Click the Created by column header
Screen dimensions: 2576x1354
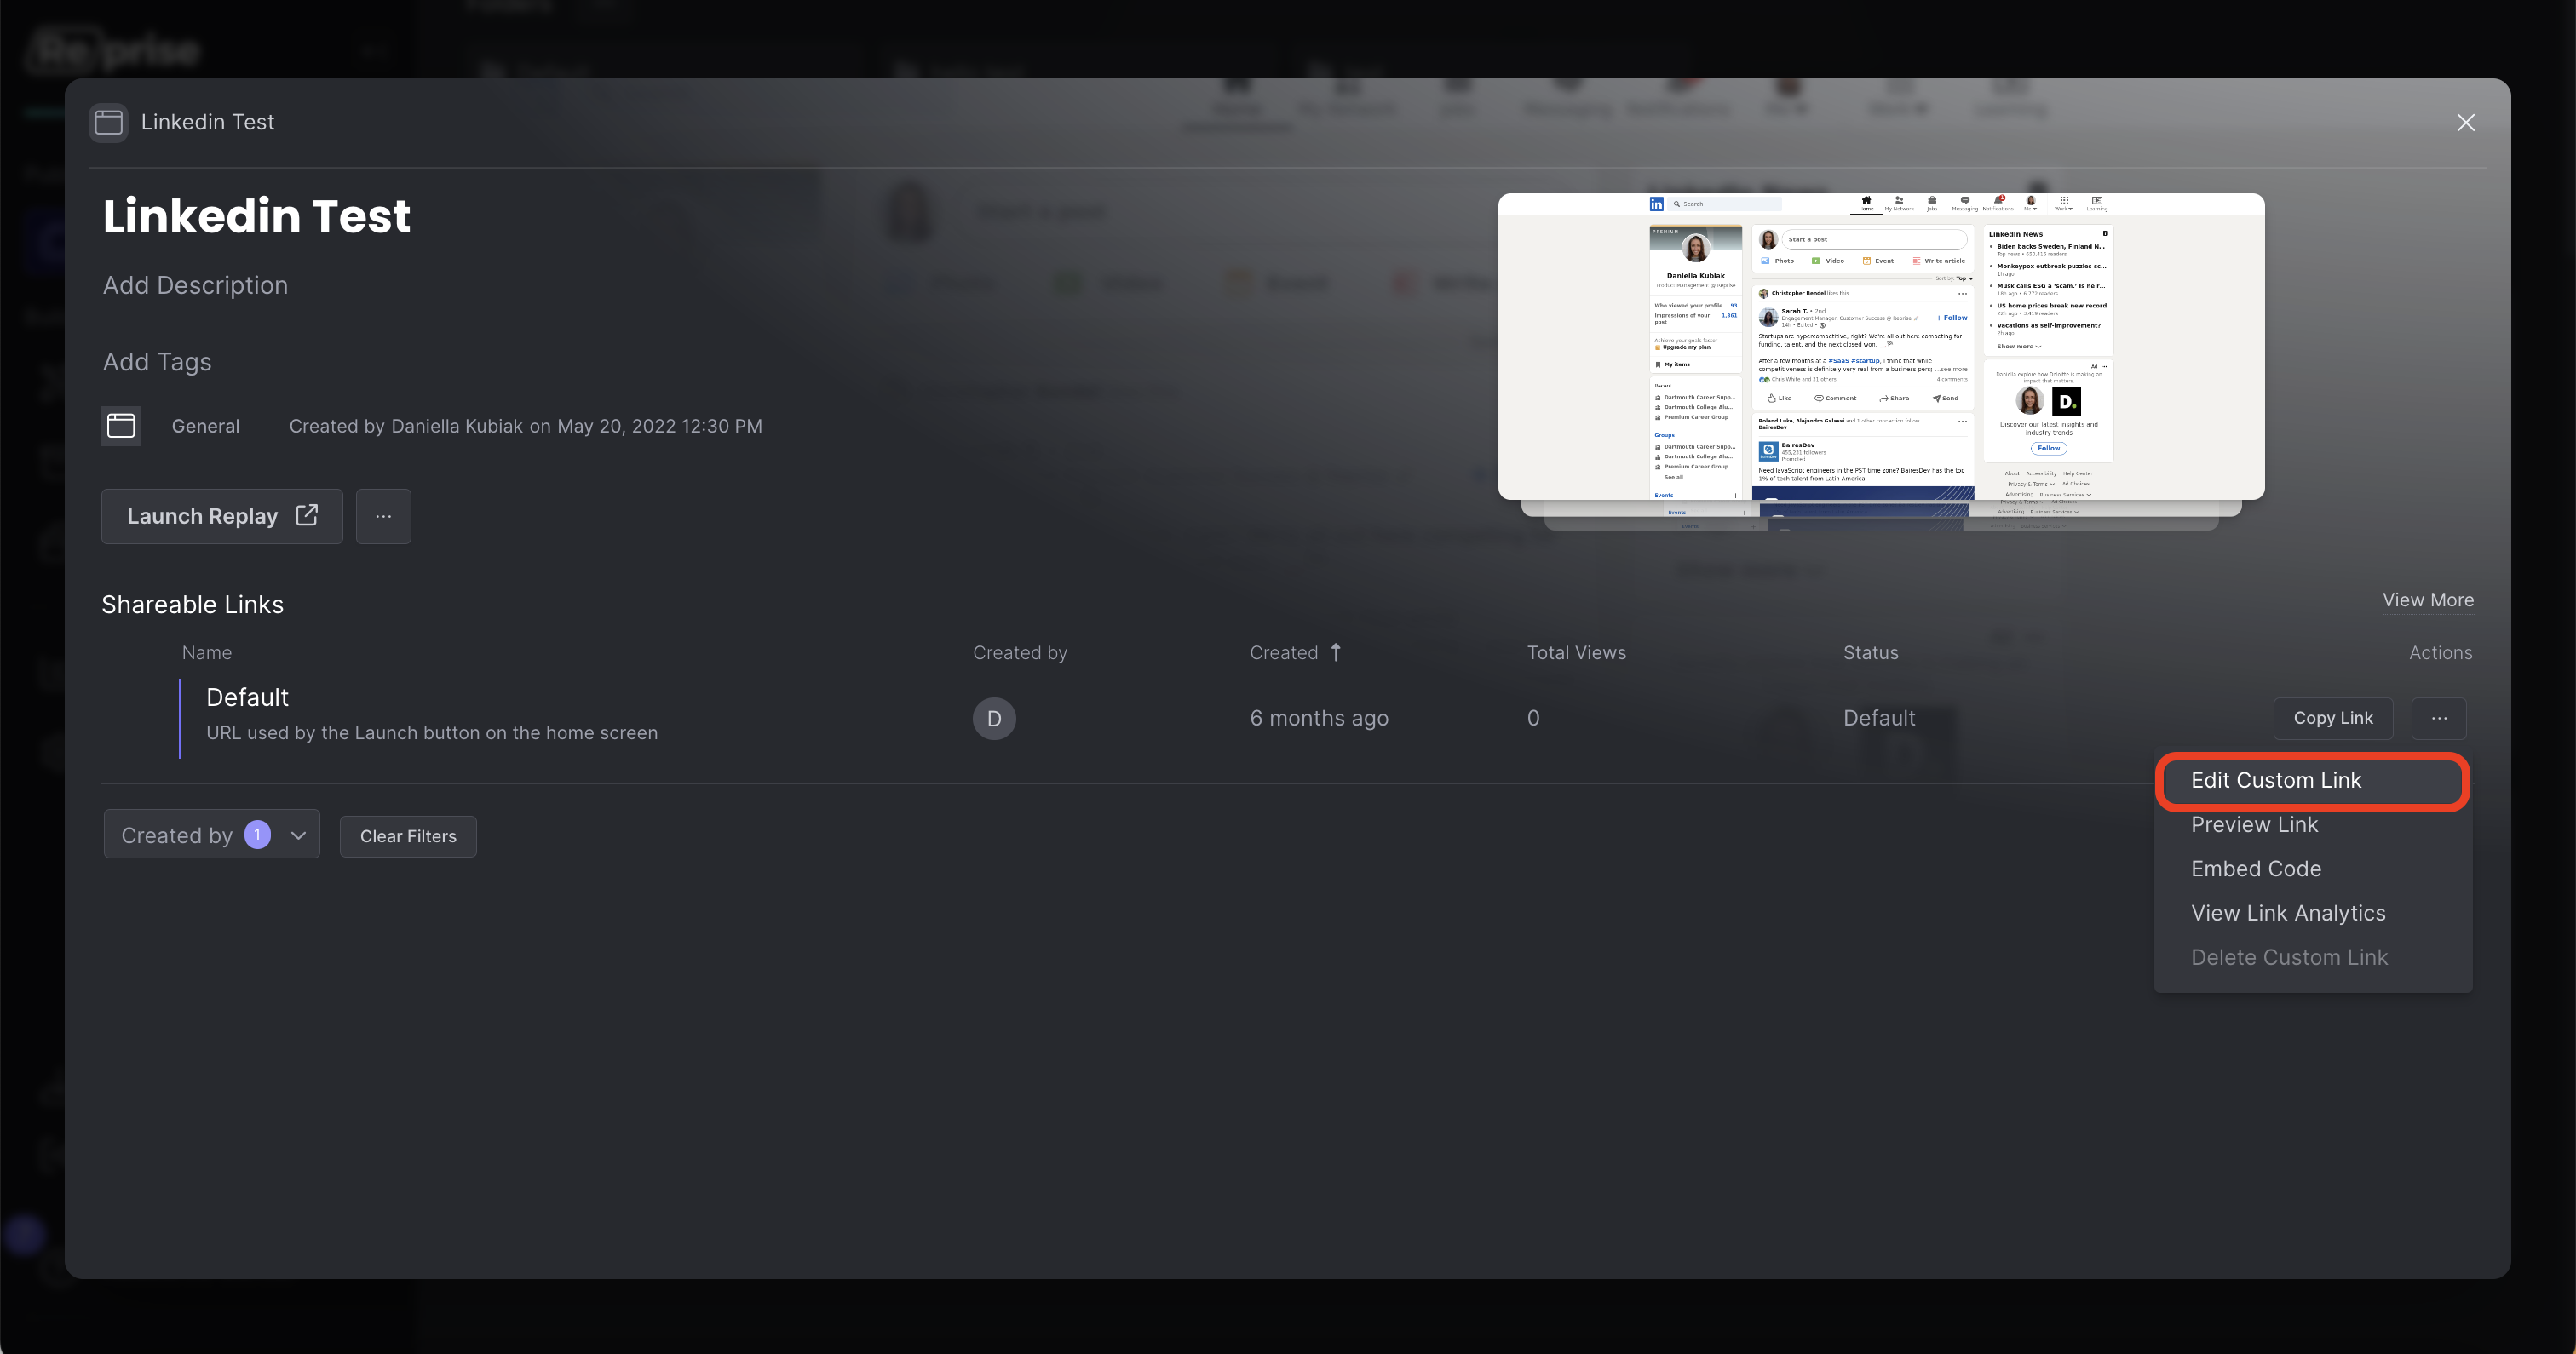click(1020, 652)
